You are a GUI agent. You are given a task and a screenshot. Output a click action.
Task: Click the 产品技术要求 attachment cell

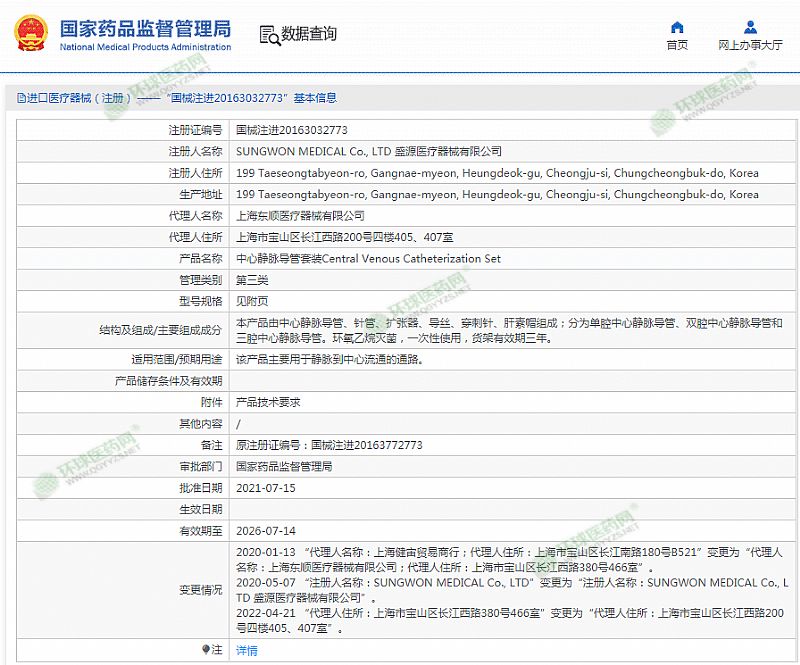[267, 402]
